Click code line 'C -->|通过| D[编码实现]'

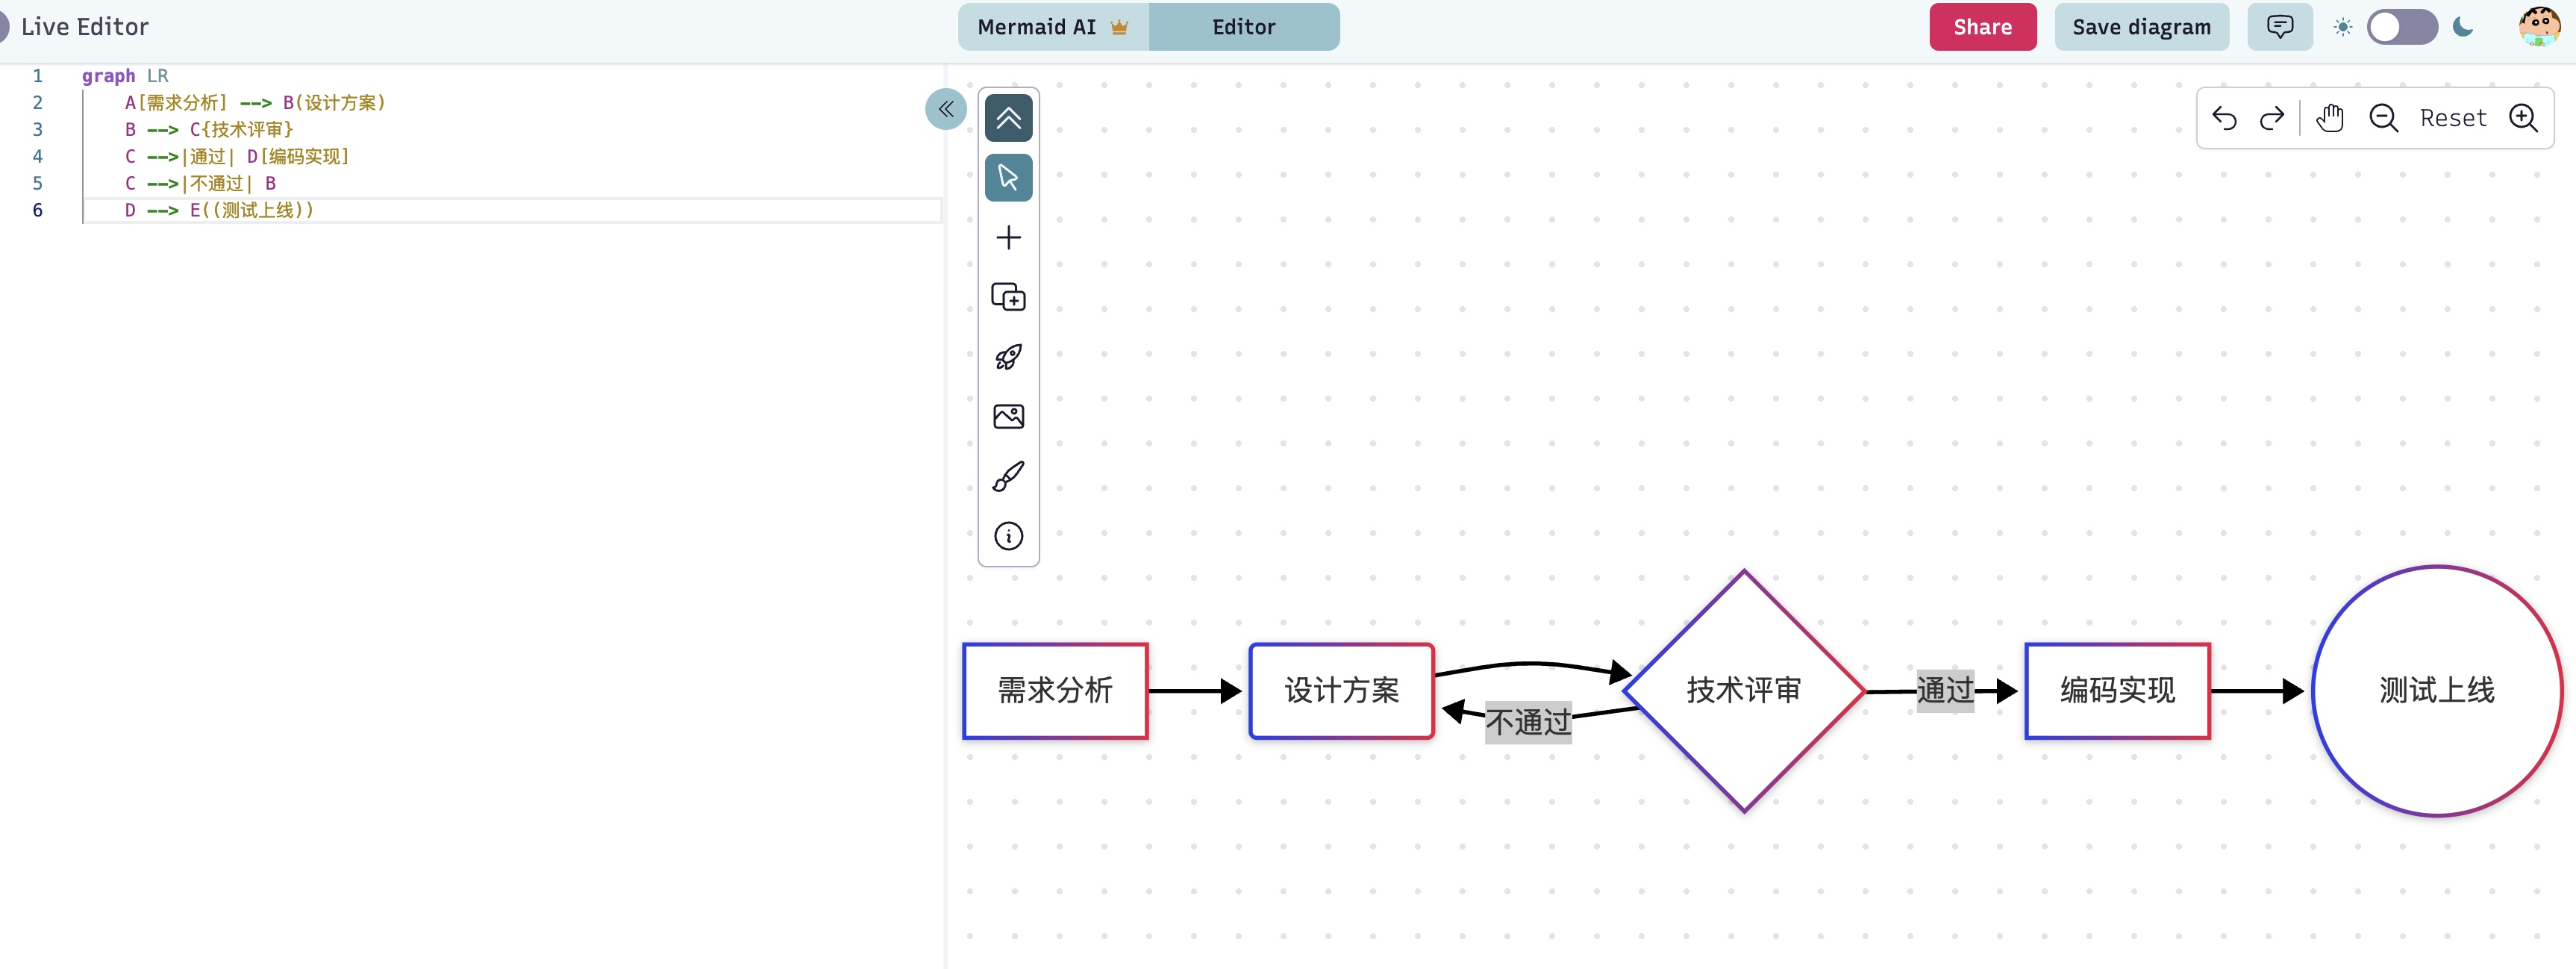[237, 157]
